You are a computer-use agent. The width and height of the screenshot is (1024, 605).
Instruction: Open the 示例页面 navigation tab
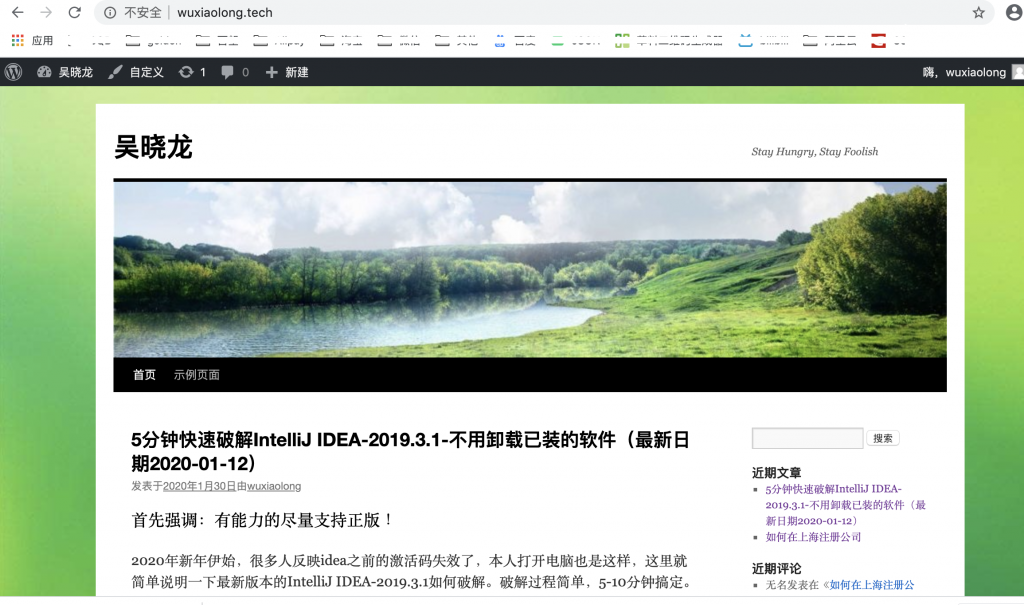(x=197, y=374)
